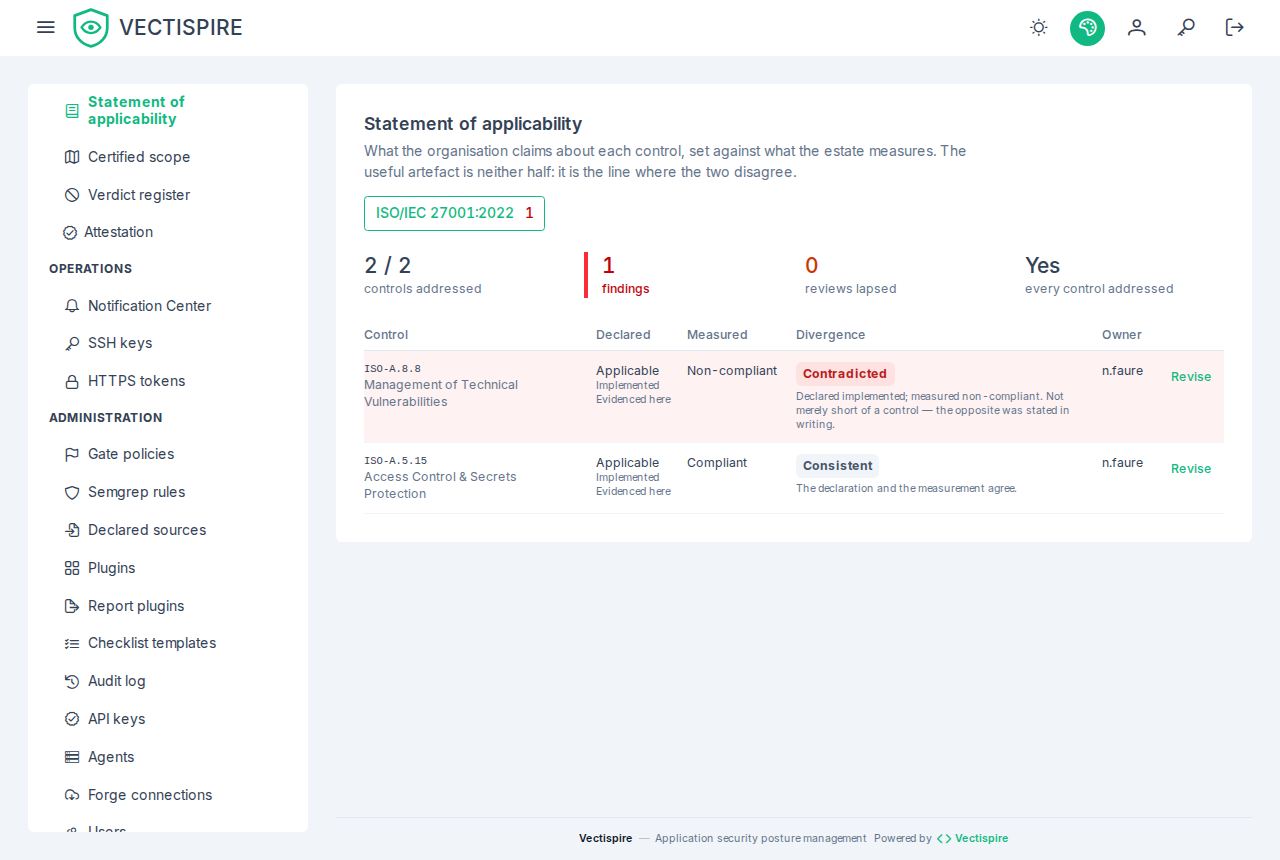Click the key icon in header

(x=1186, y=28)
